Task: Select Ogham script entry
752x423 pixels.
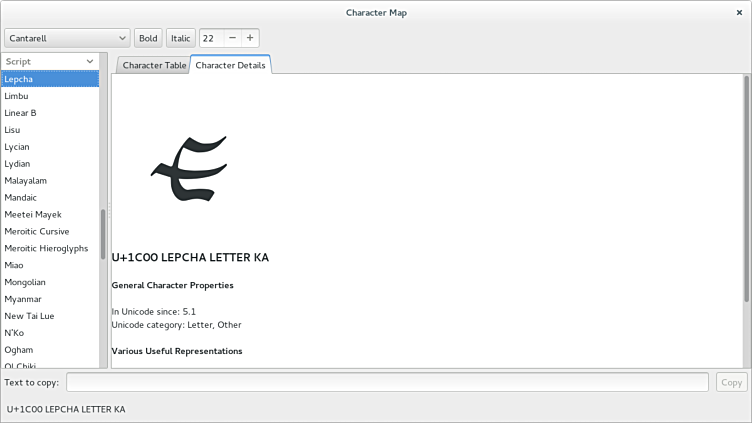Action: pyautogui.click(x=19, y=350)
